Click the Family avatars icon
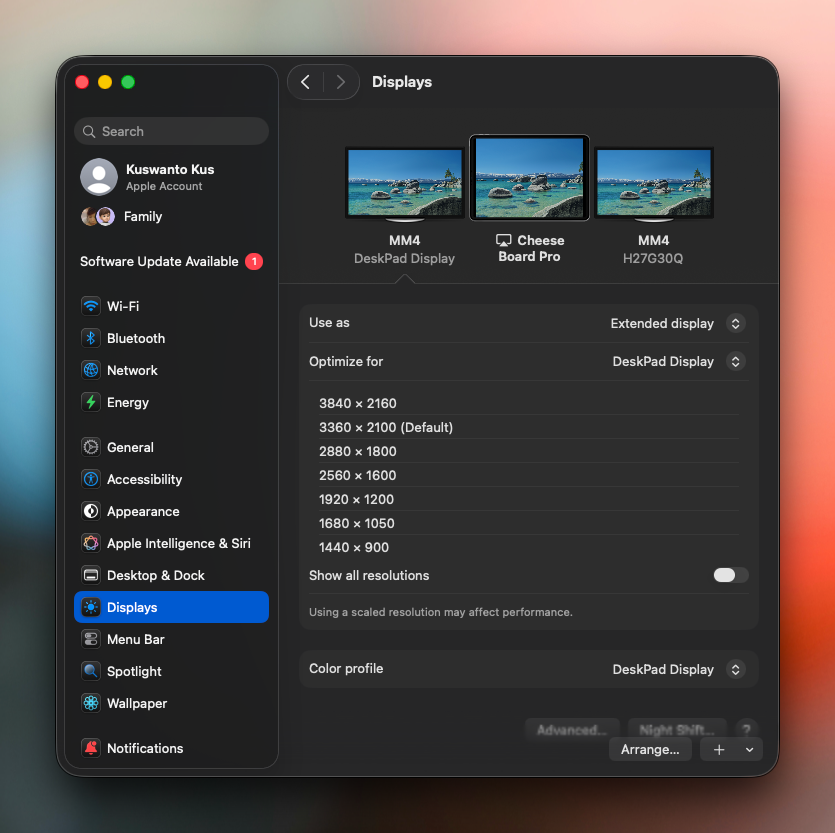The image size is (835, 833). point(98,216)
